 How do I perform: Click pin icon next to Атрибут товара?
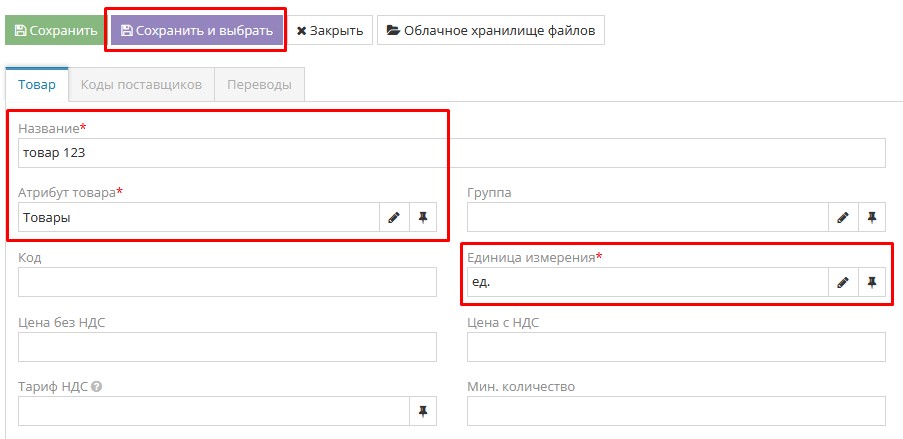(x=423, y=218)
